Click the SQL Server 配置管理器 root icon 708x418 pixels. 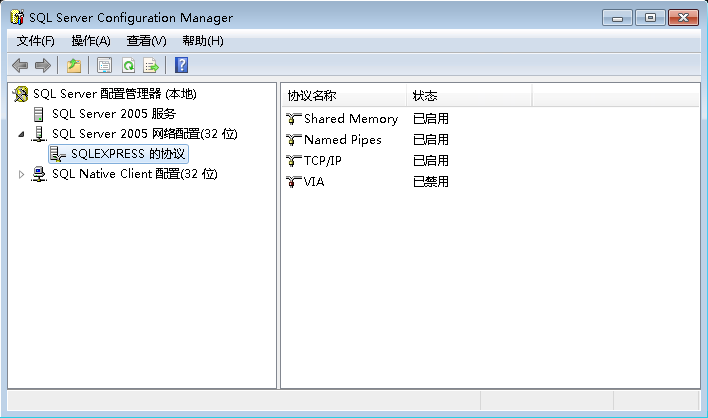click(20, 94)
